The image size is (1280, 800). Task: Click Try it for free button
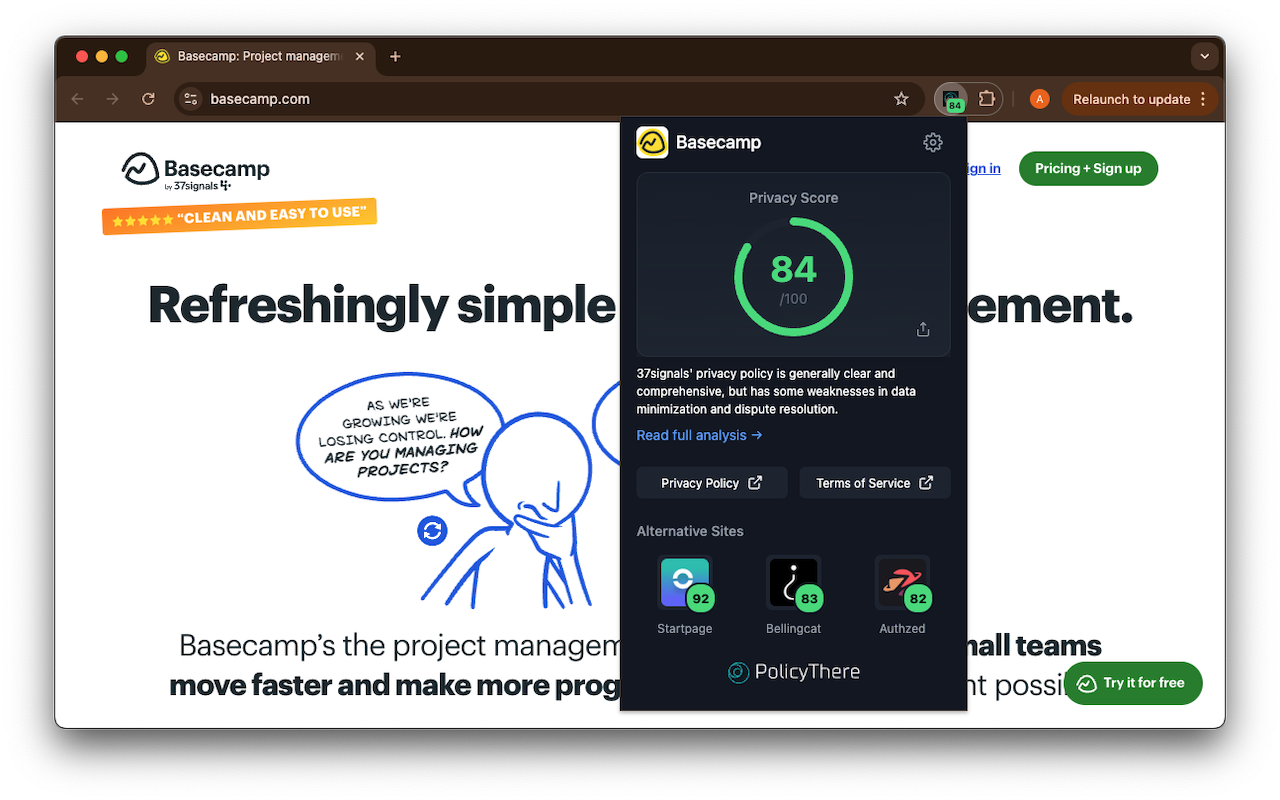click(x=1132, y=683)
